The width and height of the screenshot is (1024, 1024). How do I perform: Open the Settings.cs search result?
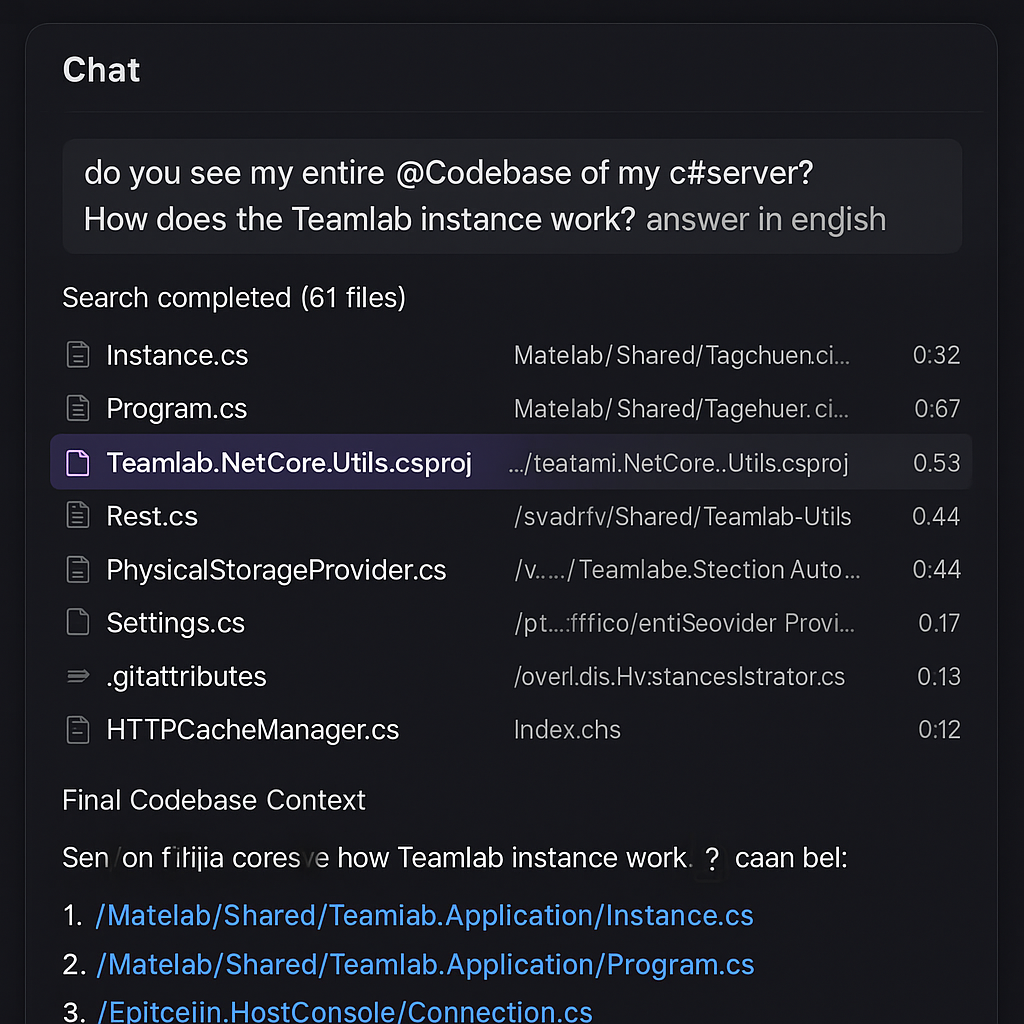click(511, 622)
